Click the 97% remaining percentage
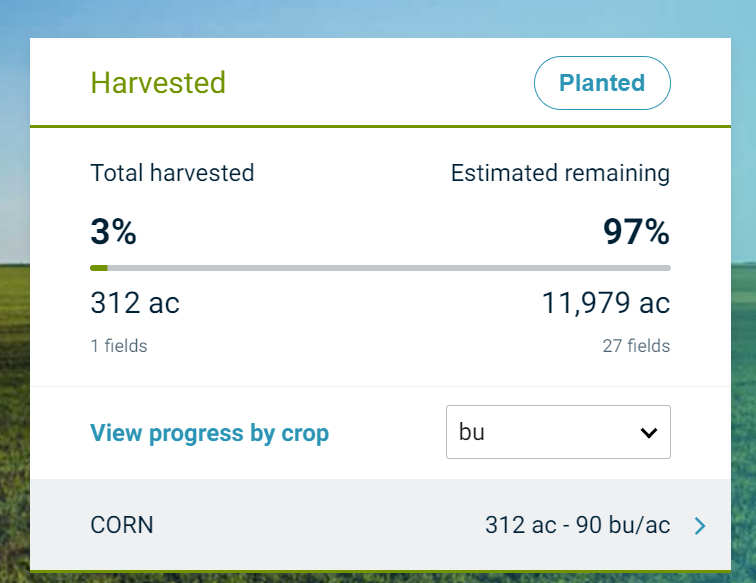The width and height of the screenshot is (756, 583). pyautogui.click(x=636, y=232)
